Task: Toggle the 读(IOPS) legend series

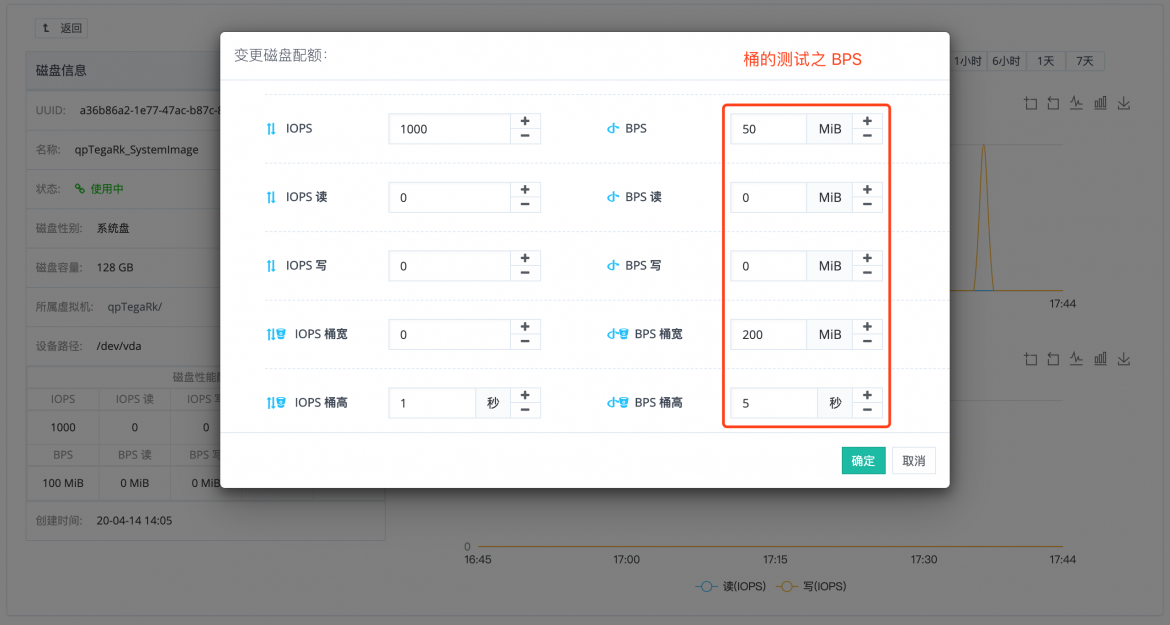Action: (731, 587)
